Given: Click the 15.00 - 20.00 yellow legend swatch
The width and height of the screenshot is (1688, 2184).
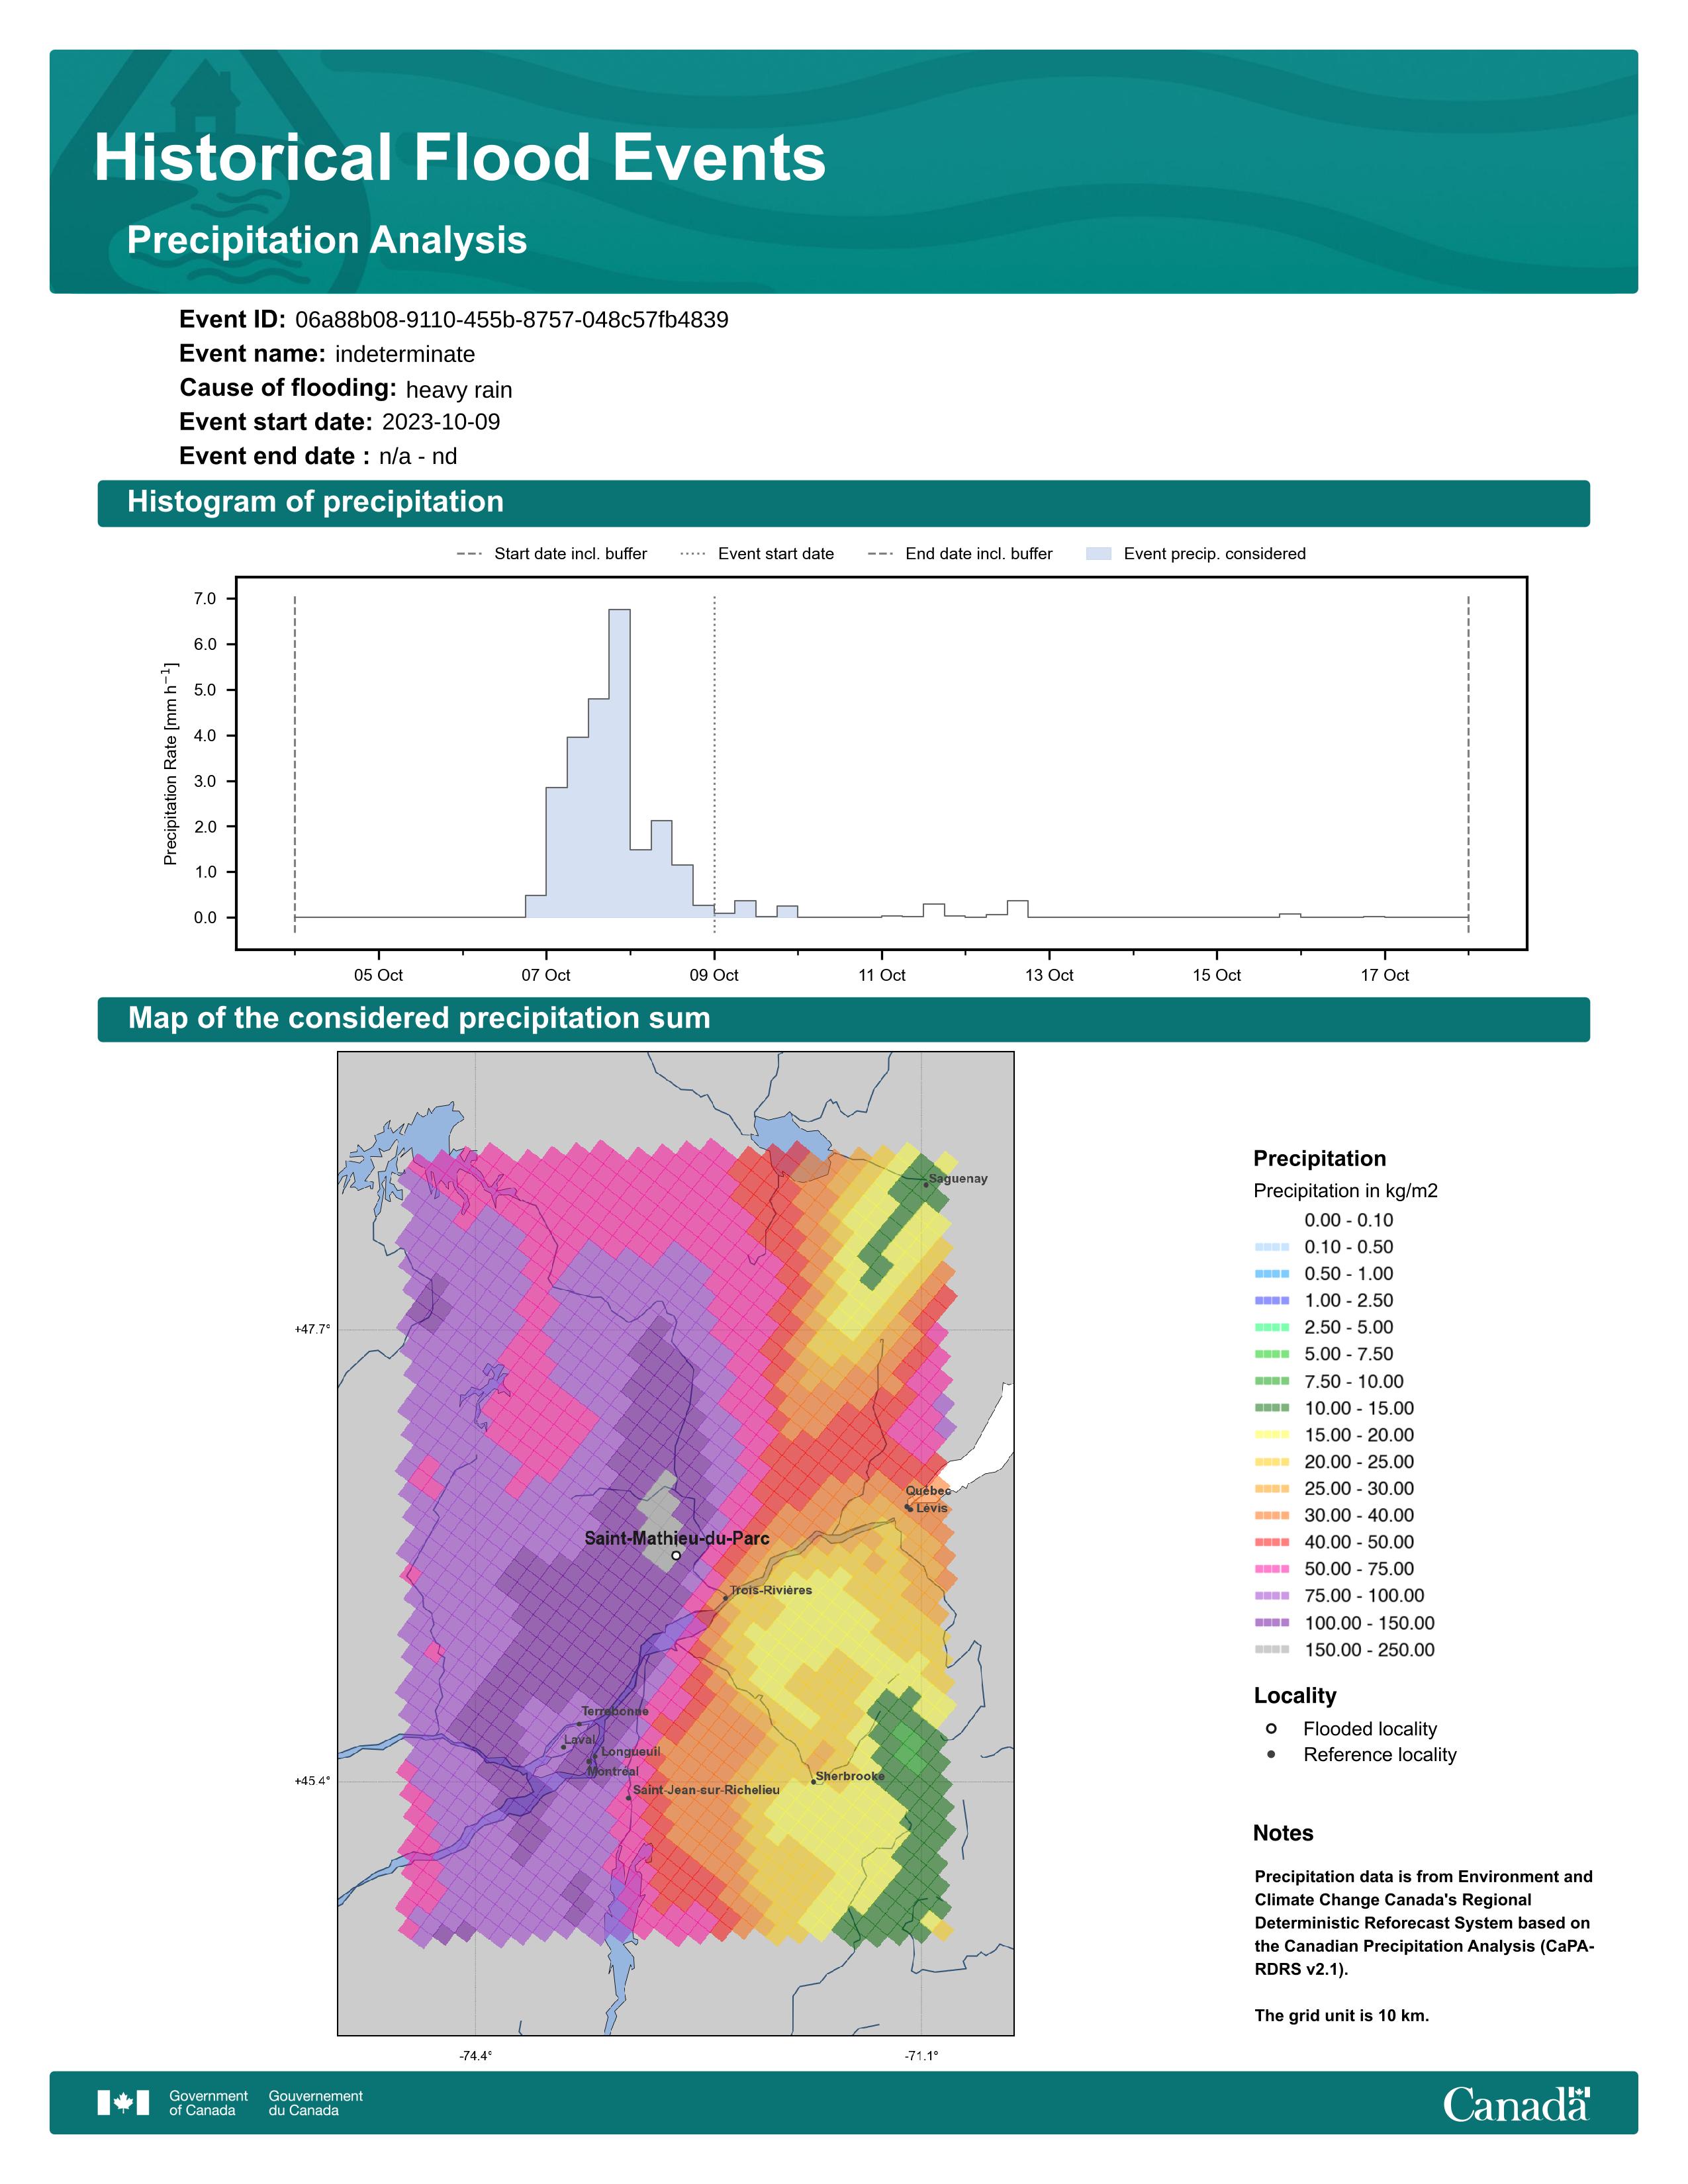Looking at the screenshot, I should tap(1271, 1434).
